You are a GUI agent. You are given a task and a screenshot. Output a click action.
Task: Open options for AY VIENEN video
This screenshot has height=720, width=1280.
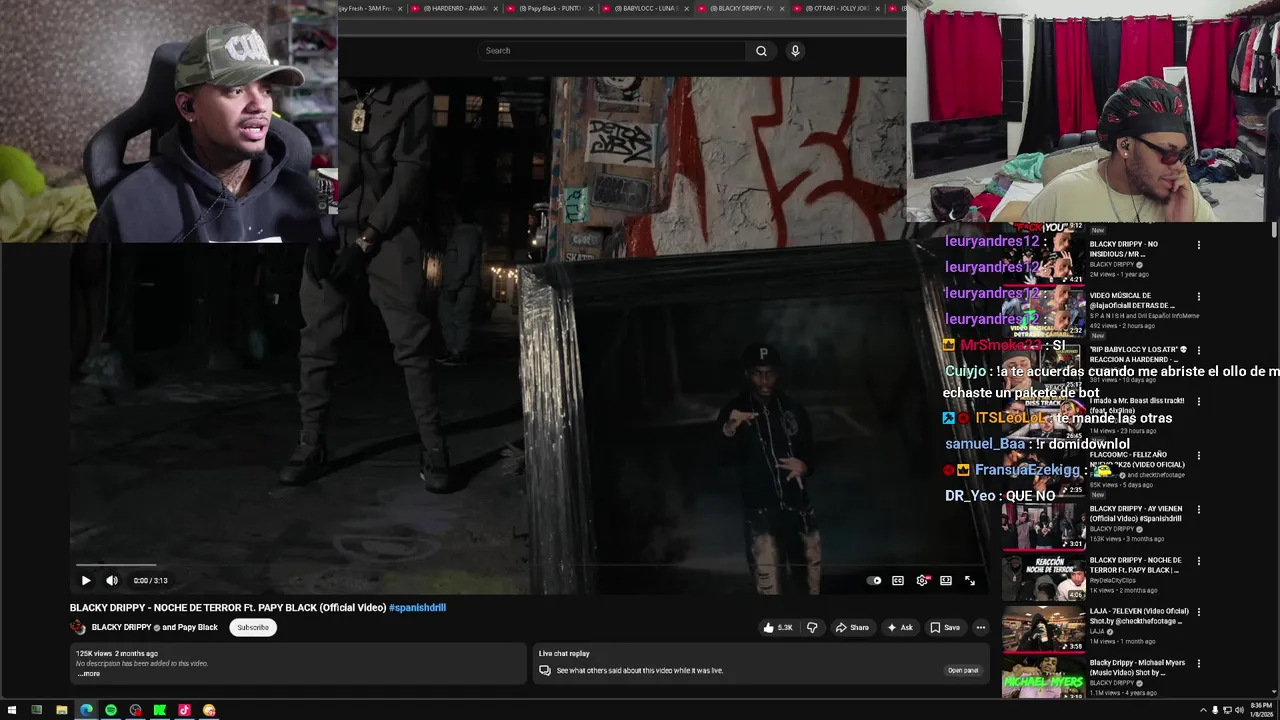click(1198, 510)
